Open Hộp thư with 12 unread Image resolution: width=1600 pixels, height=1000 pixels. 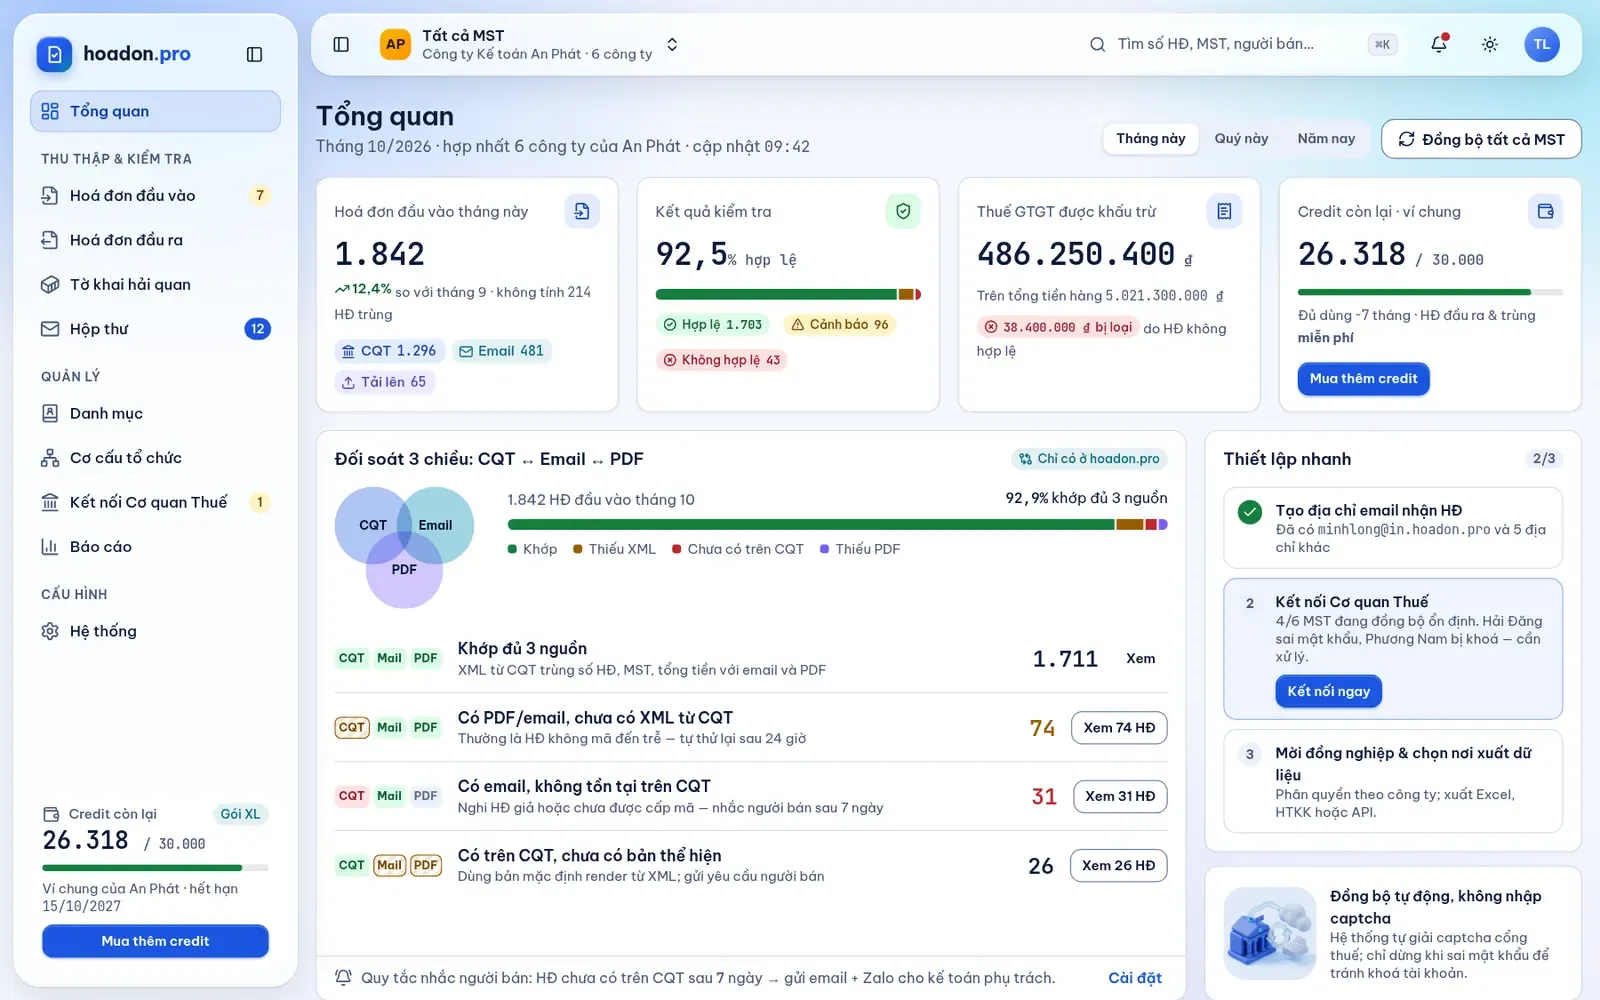click(x=155, y=329)
